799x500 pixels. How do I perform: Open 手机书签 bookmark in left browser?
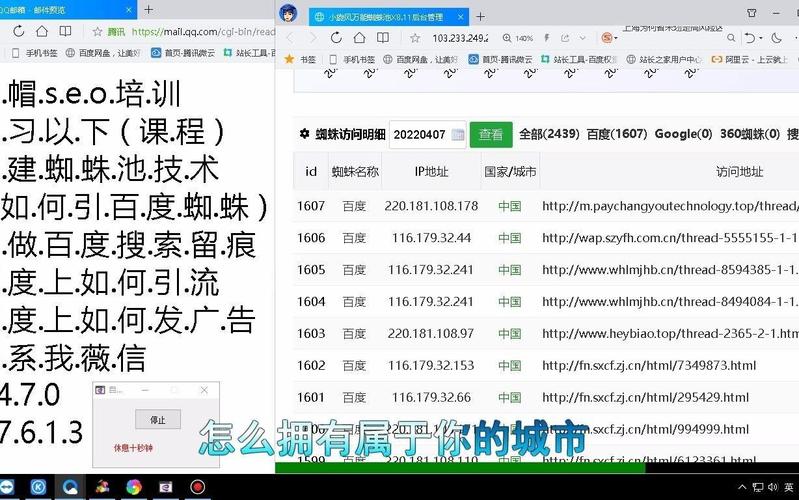pyautogui.click(x=35, y=52)
